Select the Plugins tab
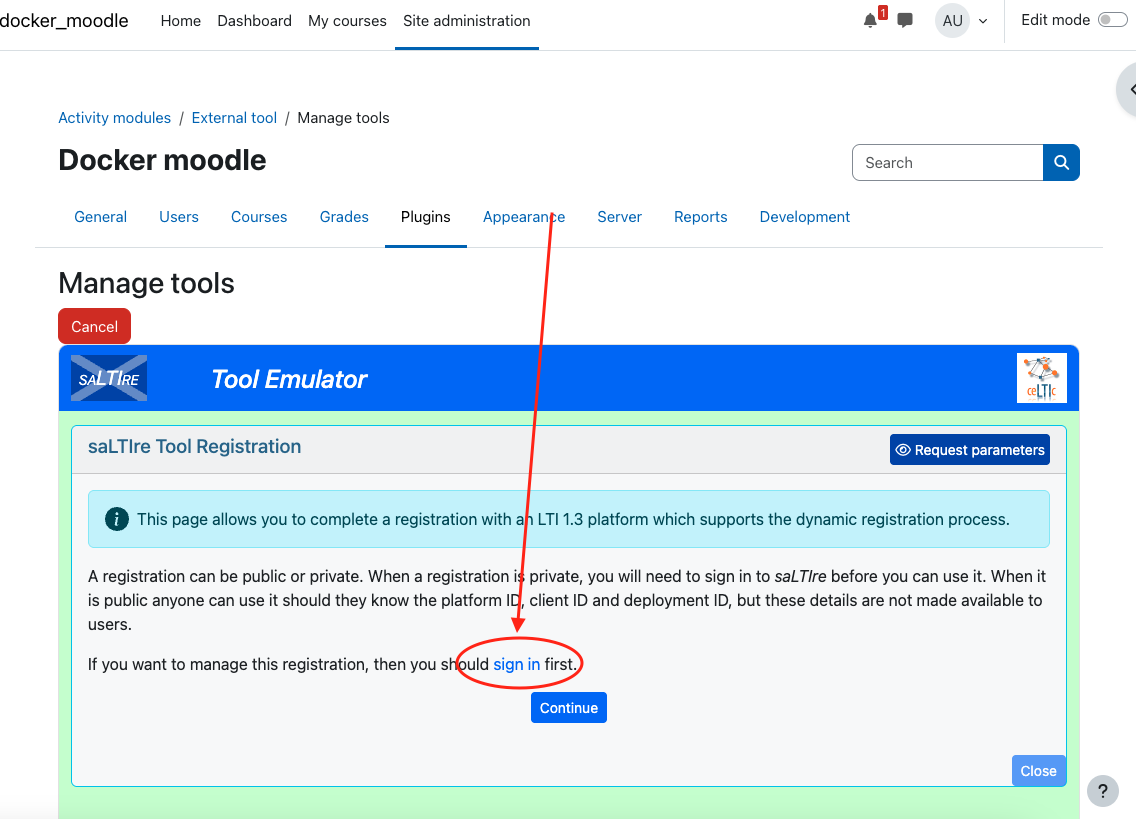The image size is (1136, 819). pyautogui.click(x=425, y=217)
